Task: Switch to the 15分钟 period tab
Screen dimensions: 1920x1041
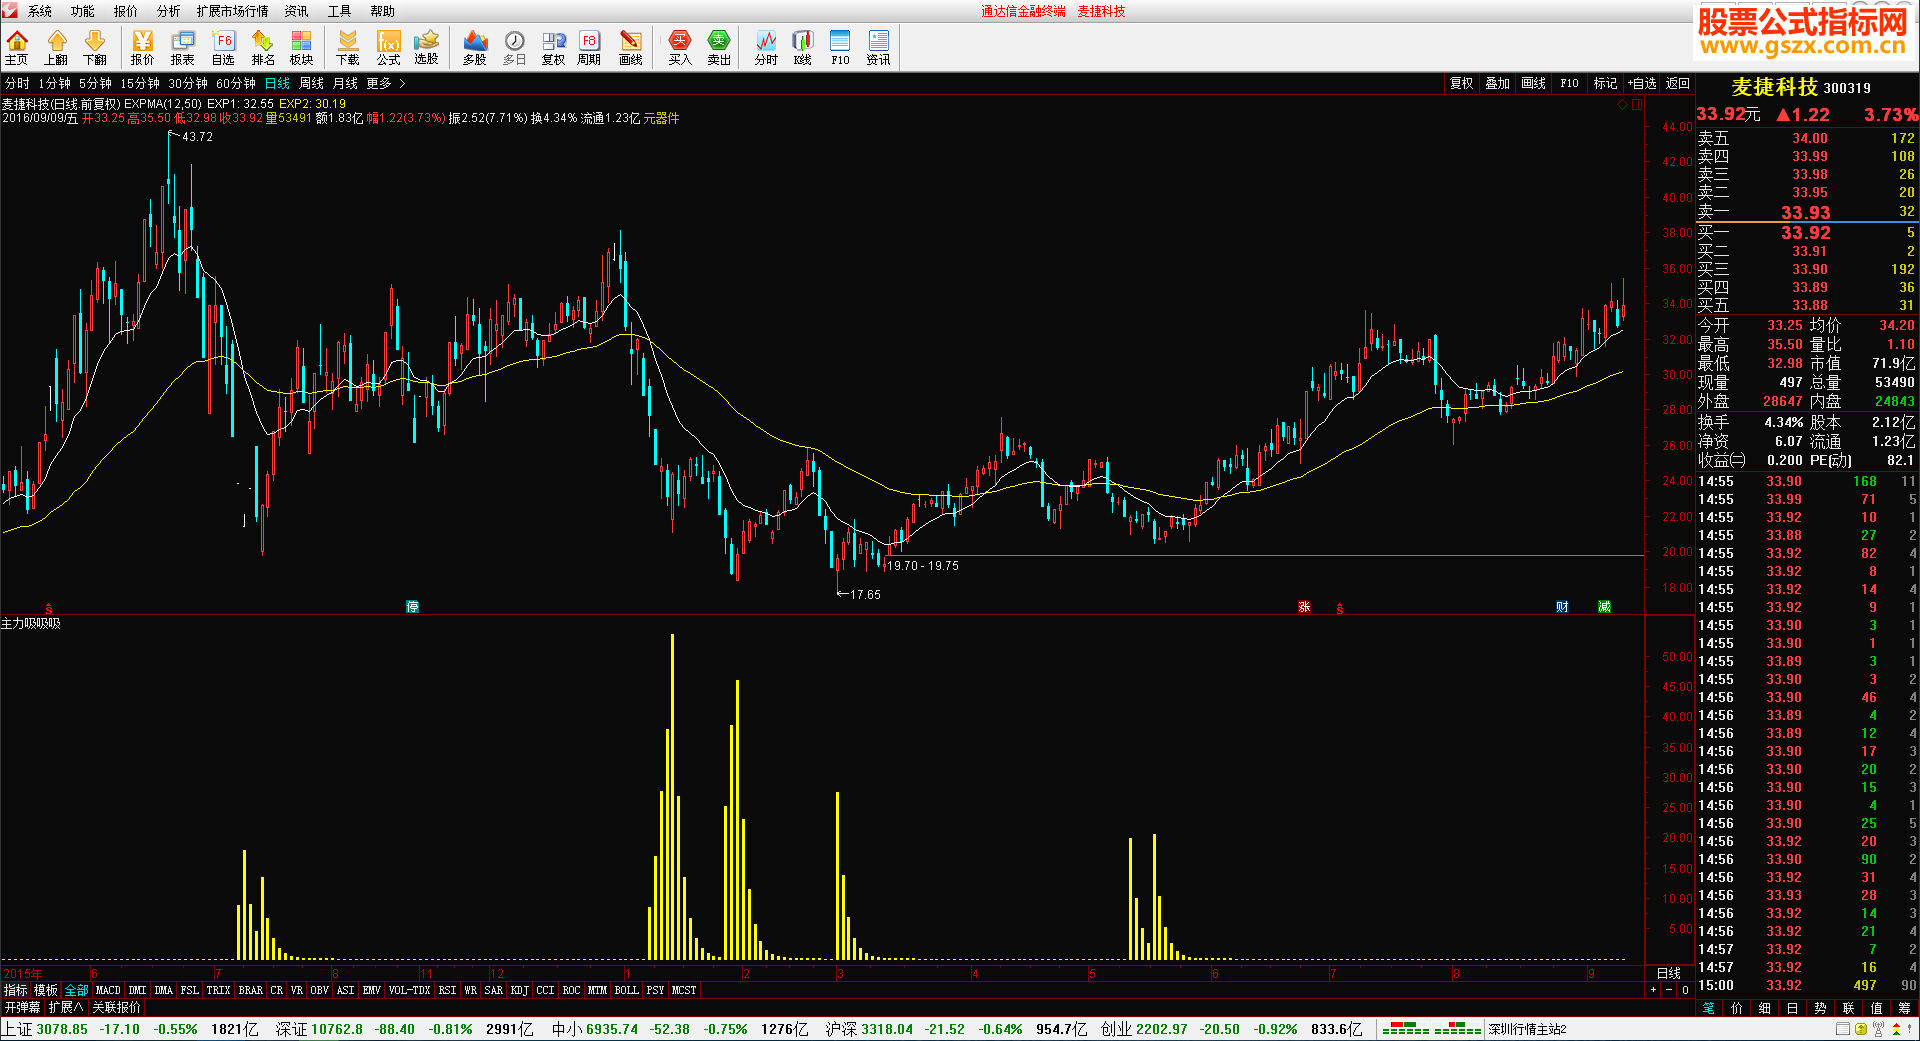Action: [x=140, y=84]
